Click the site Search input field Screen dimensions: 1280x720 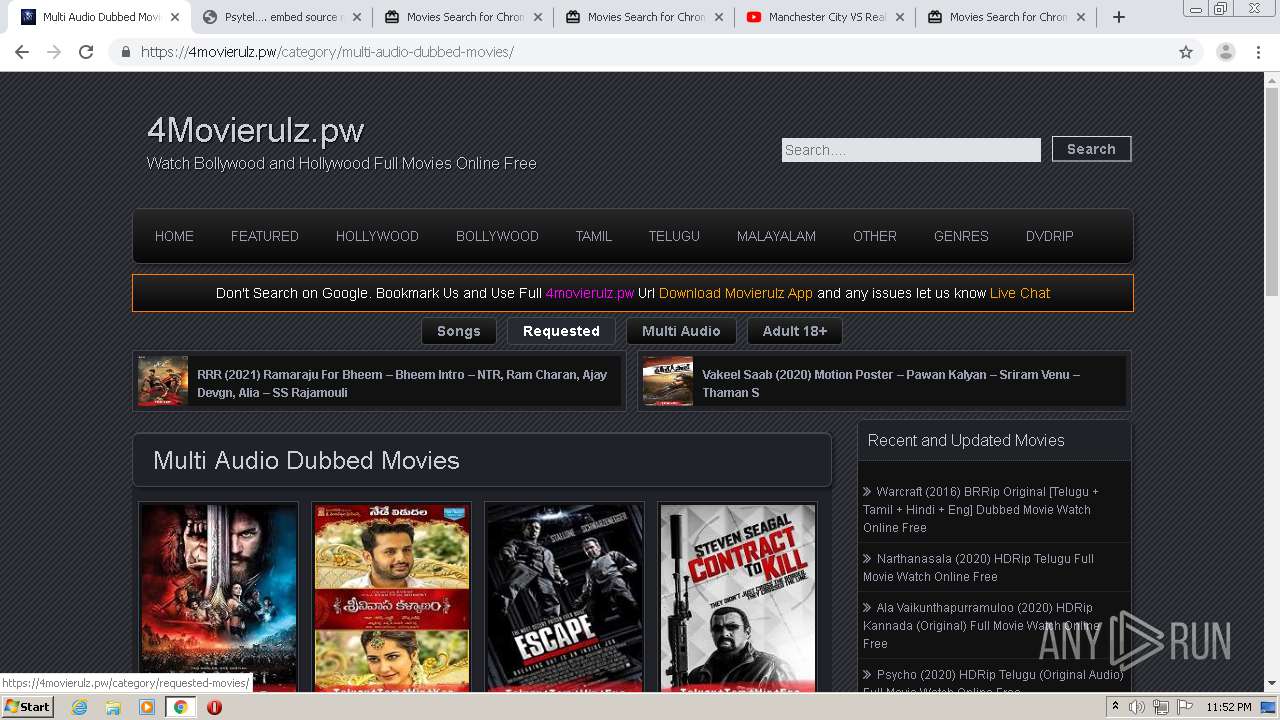point(911,150)
